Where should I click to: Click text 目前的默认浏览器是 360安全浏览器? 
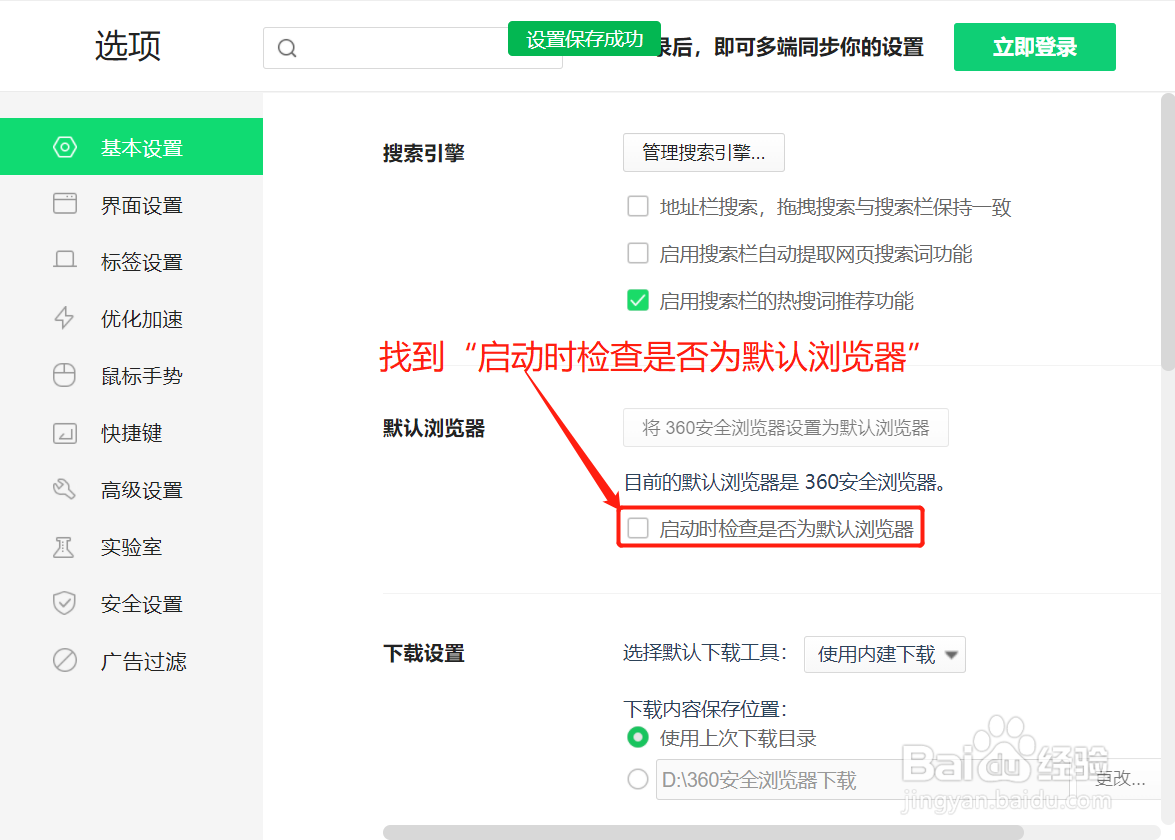pos(785,482)
